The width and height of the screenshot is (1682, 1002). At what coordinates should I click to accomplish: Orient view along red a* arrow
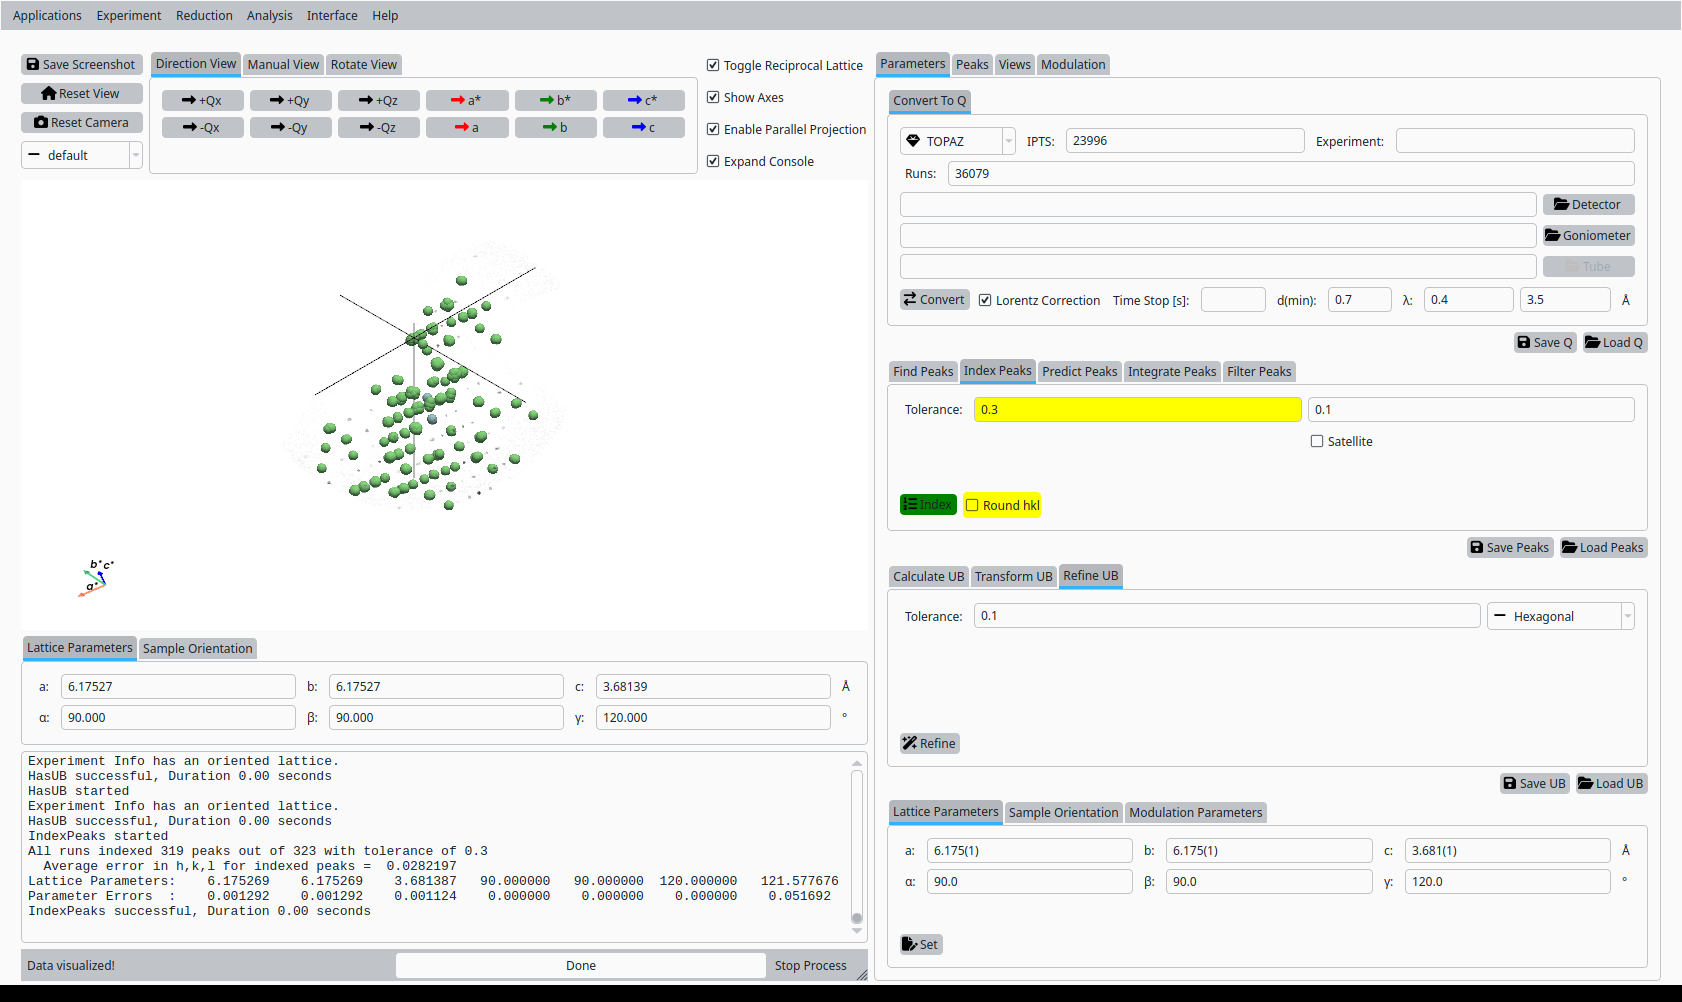(466, 101)
